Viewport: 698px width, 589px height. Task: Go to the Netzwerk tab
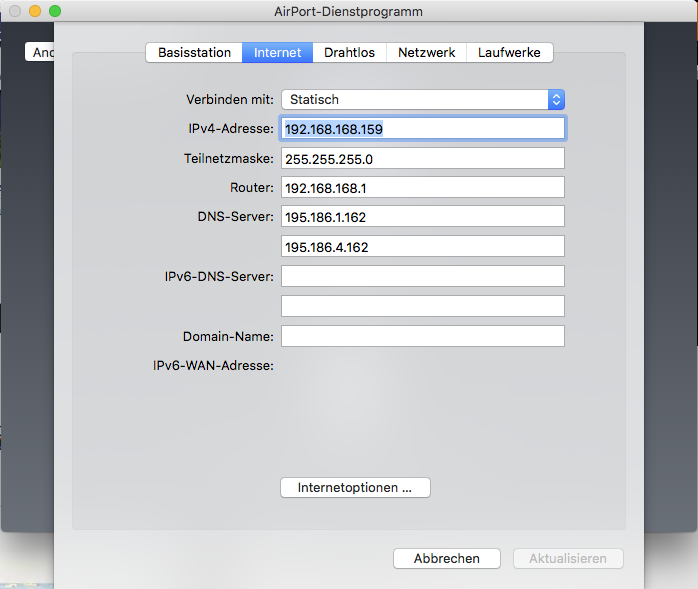click(x=426, y=53)
